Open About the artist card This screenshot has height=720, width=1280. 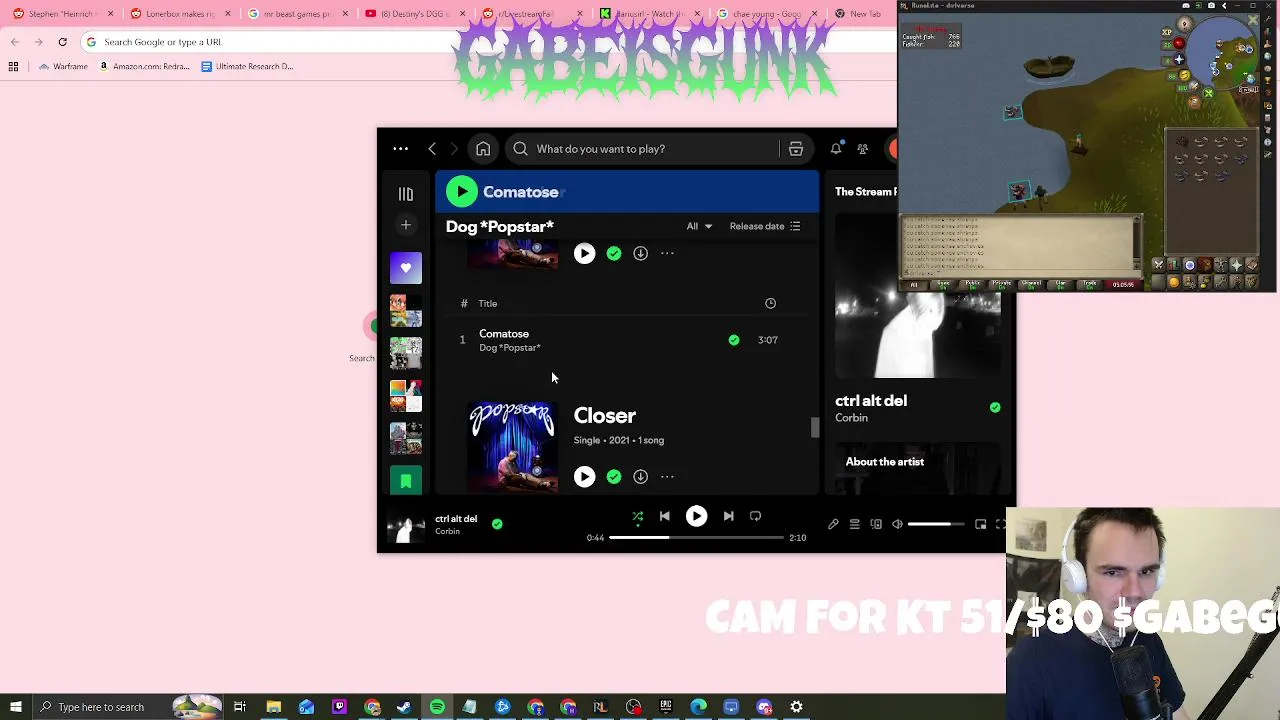(x=917, y=467)
